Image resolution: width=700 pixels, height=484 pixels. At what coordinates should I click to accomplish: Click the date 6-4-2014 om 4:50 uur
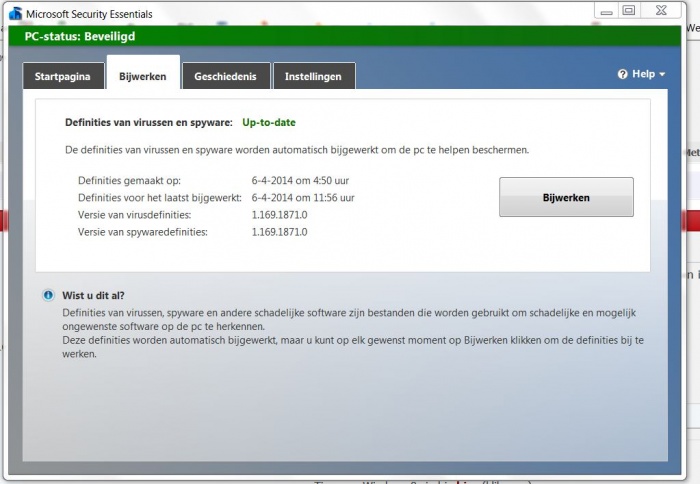tap(300, 181)
